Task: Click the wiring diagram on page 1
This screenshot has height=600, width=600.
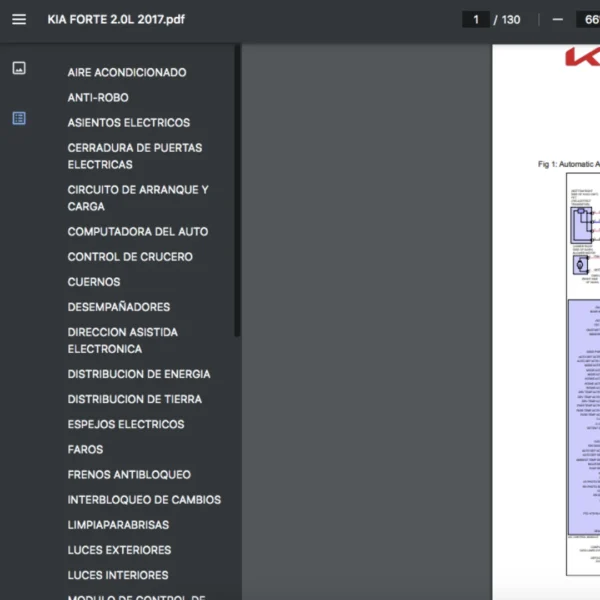Action: (583, 374)
